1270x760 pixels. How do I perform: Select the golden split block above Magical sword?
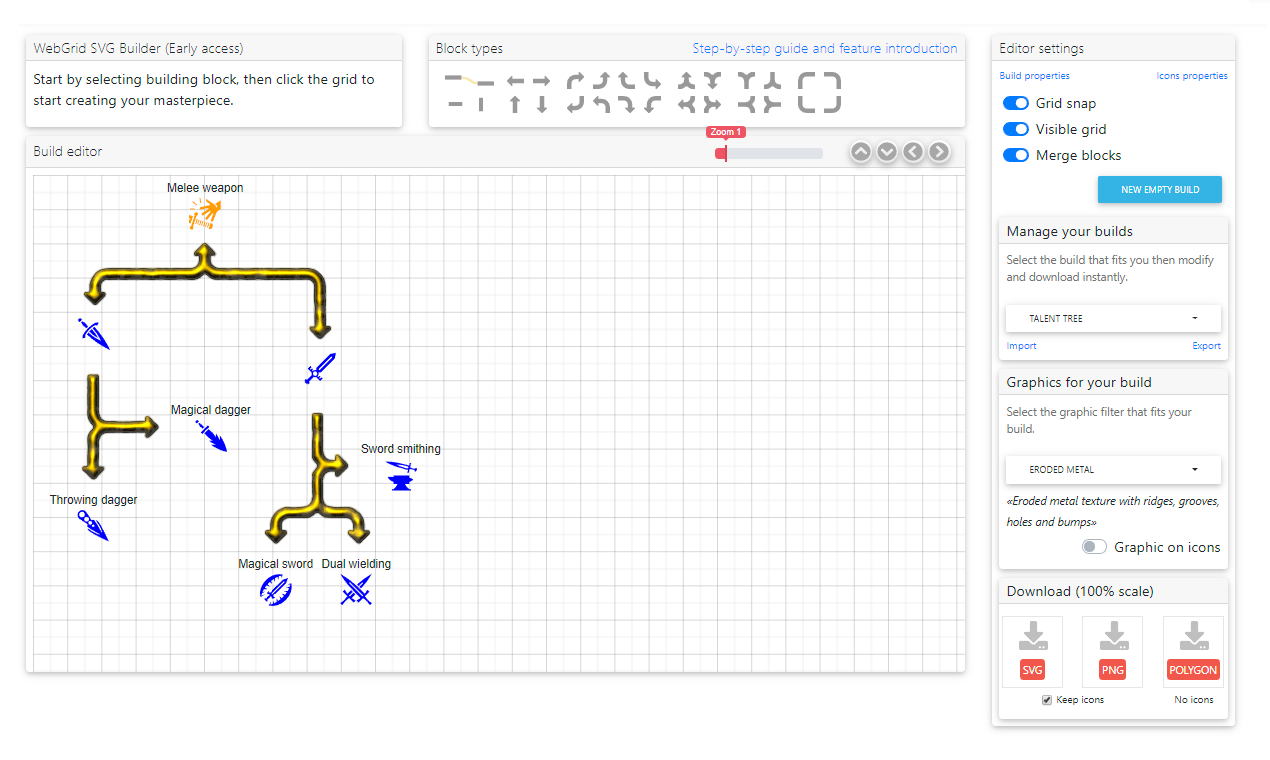pyautogui.click(x=319, y=478)
